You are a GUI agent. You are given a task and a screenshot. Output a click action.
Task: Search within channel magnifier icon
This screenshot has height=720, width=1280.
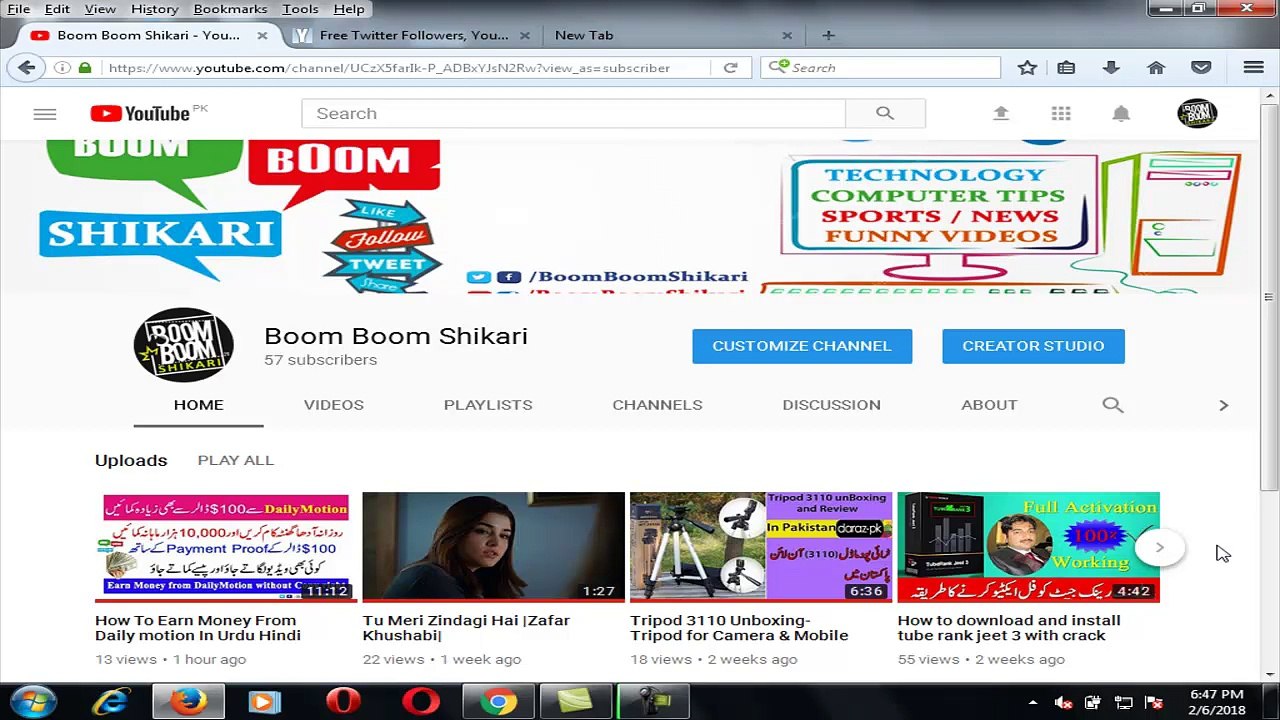1113,405
